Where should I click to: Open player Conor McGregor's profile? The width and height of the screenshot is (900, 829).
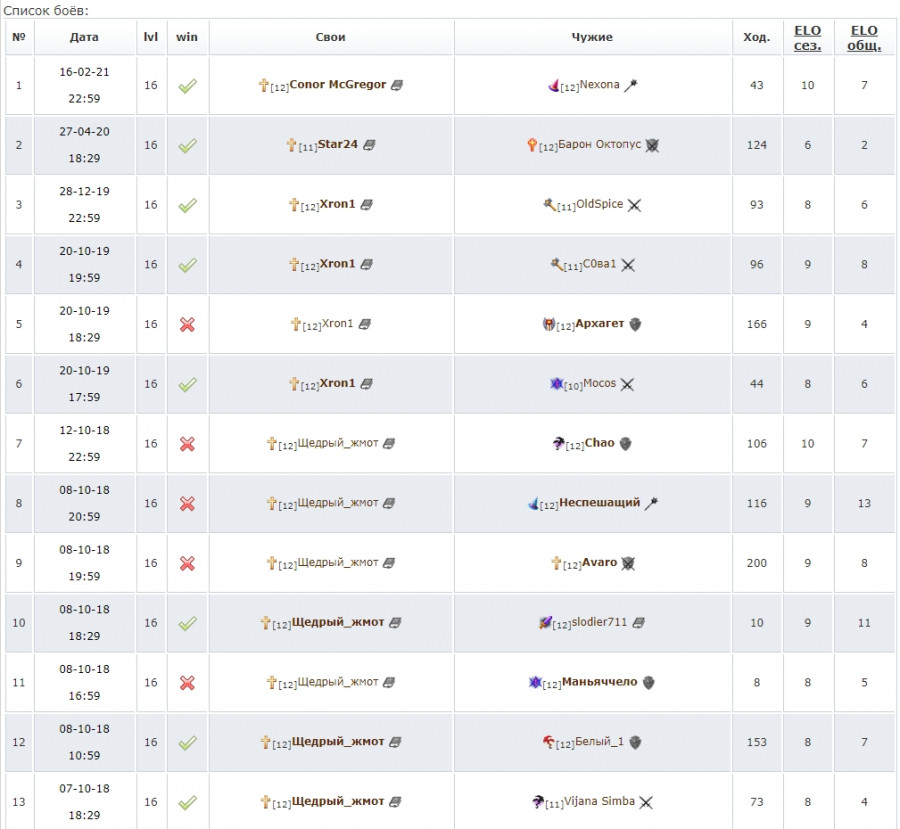click(338, 84)
